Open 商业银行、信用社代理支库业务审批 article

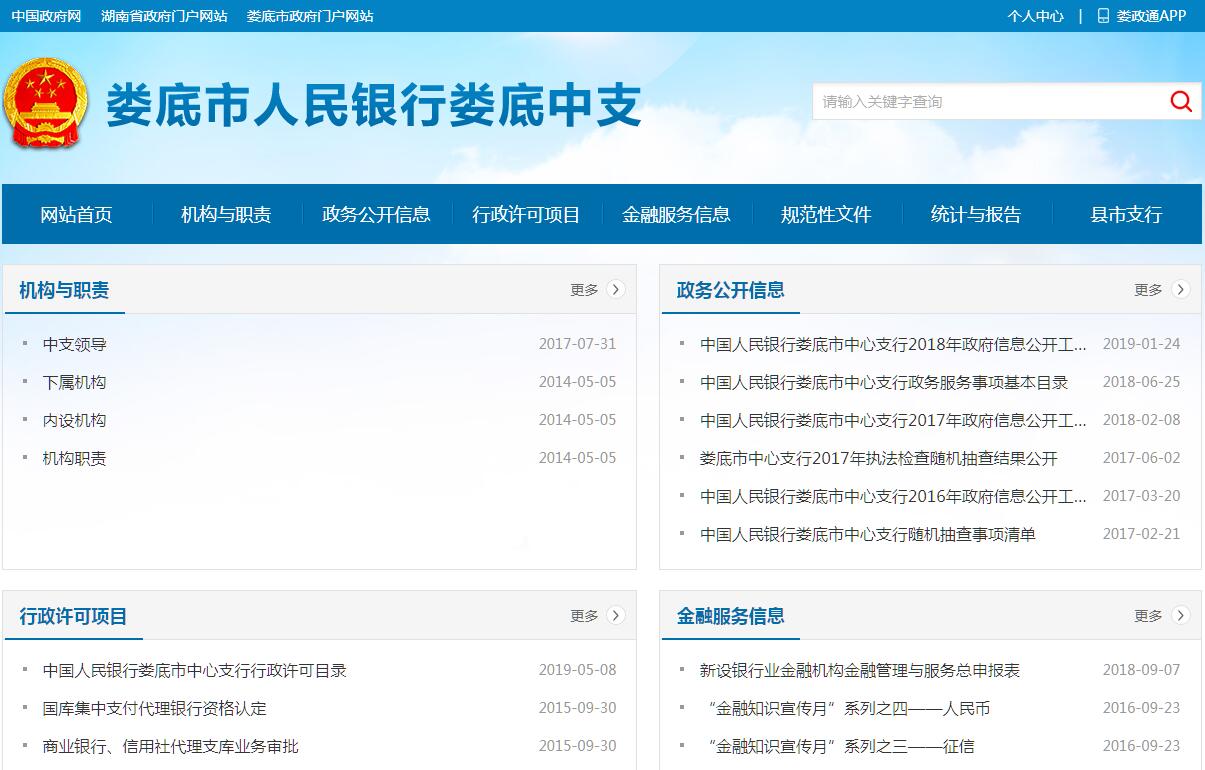[x=171, y=746]
